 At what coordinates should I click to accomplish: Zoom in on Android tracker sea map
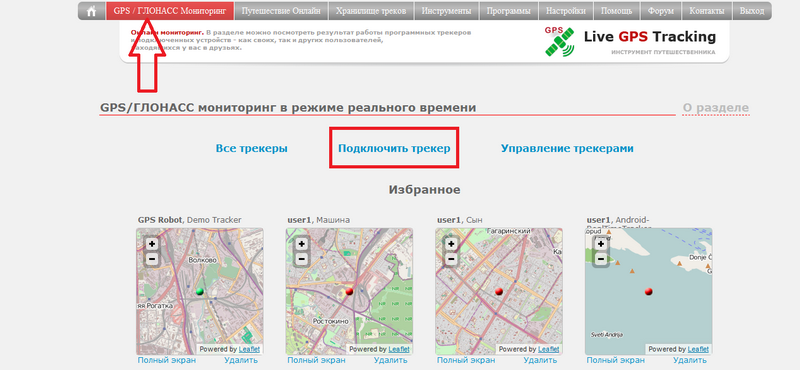(601, 244)
